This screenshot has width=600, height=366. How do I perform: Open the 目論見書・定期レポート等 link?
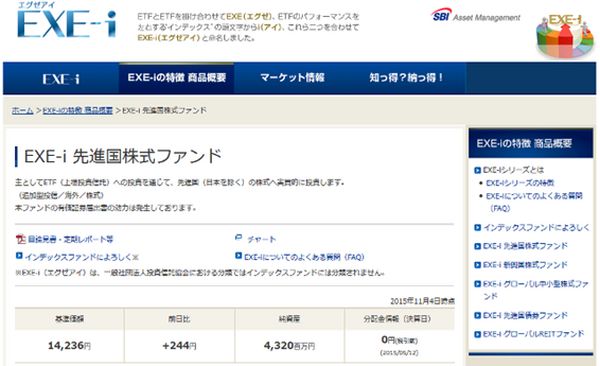pyautogui.click(x=70, y=240)
